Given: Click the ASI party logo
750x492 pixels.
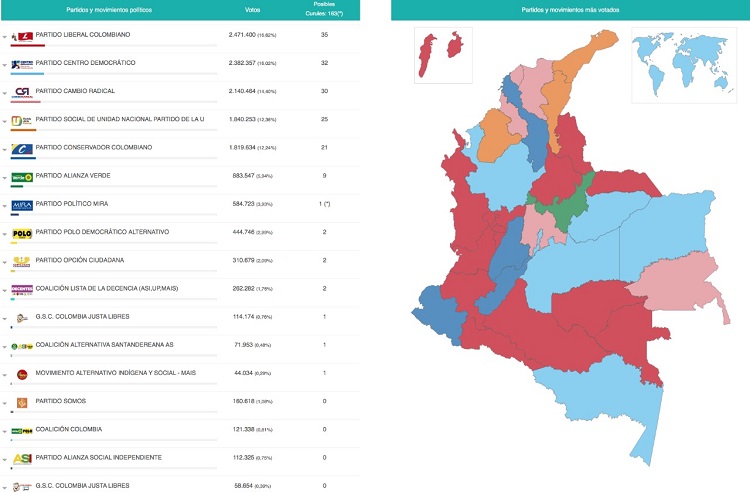Looking at the screenshot, I should (x=22, y=459).
